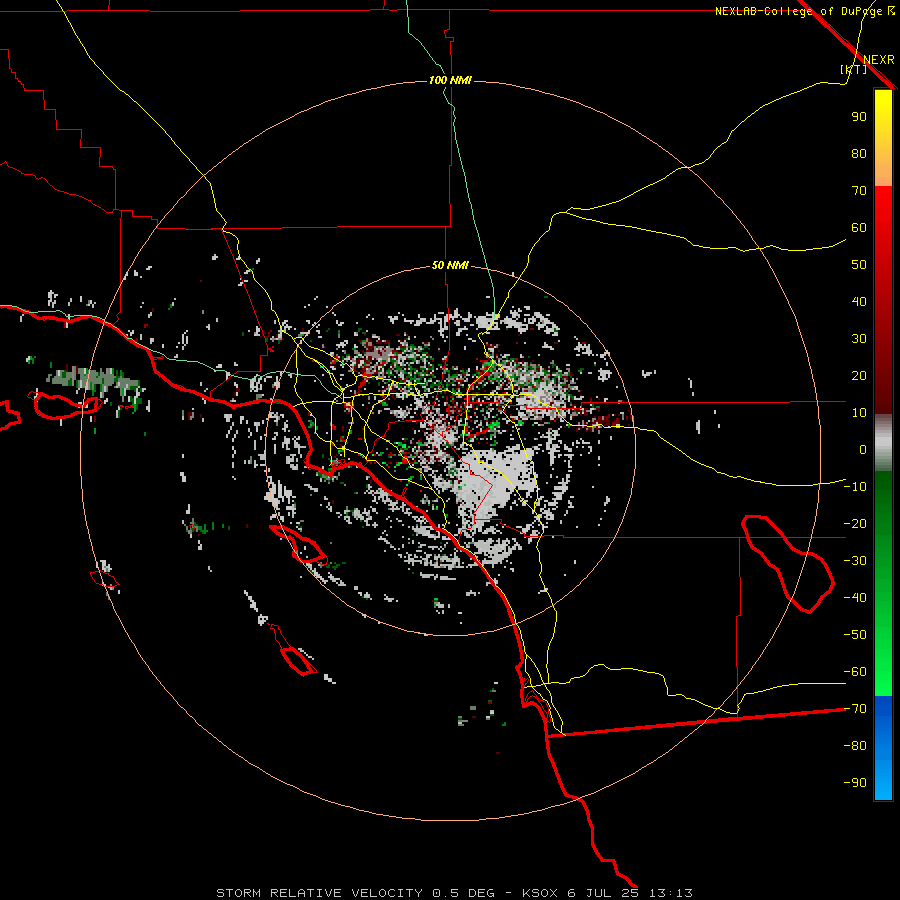Click the -30 value on the velocity scale
900x900 pixels.
[855, 561]
